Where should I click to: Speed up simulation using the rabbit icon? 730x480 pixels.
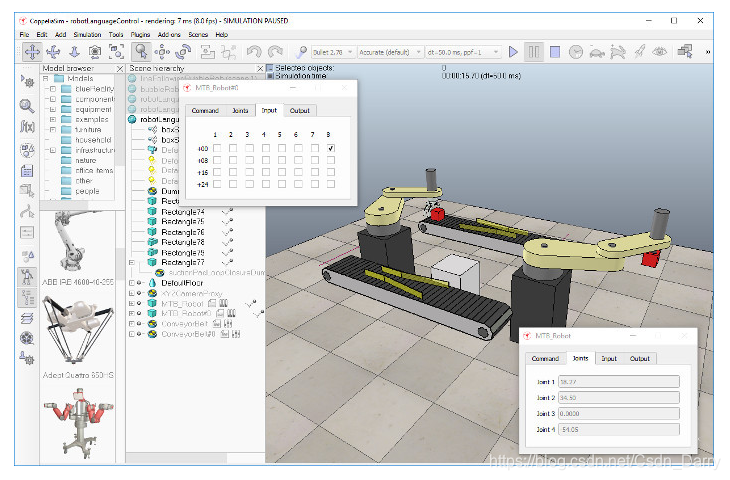pyautogui.click(x=618, y=52)
